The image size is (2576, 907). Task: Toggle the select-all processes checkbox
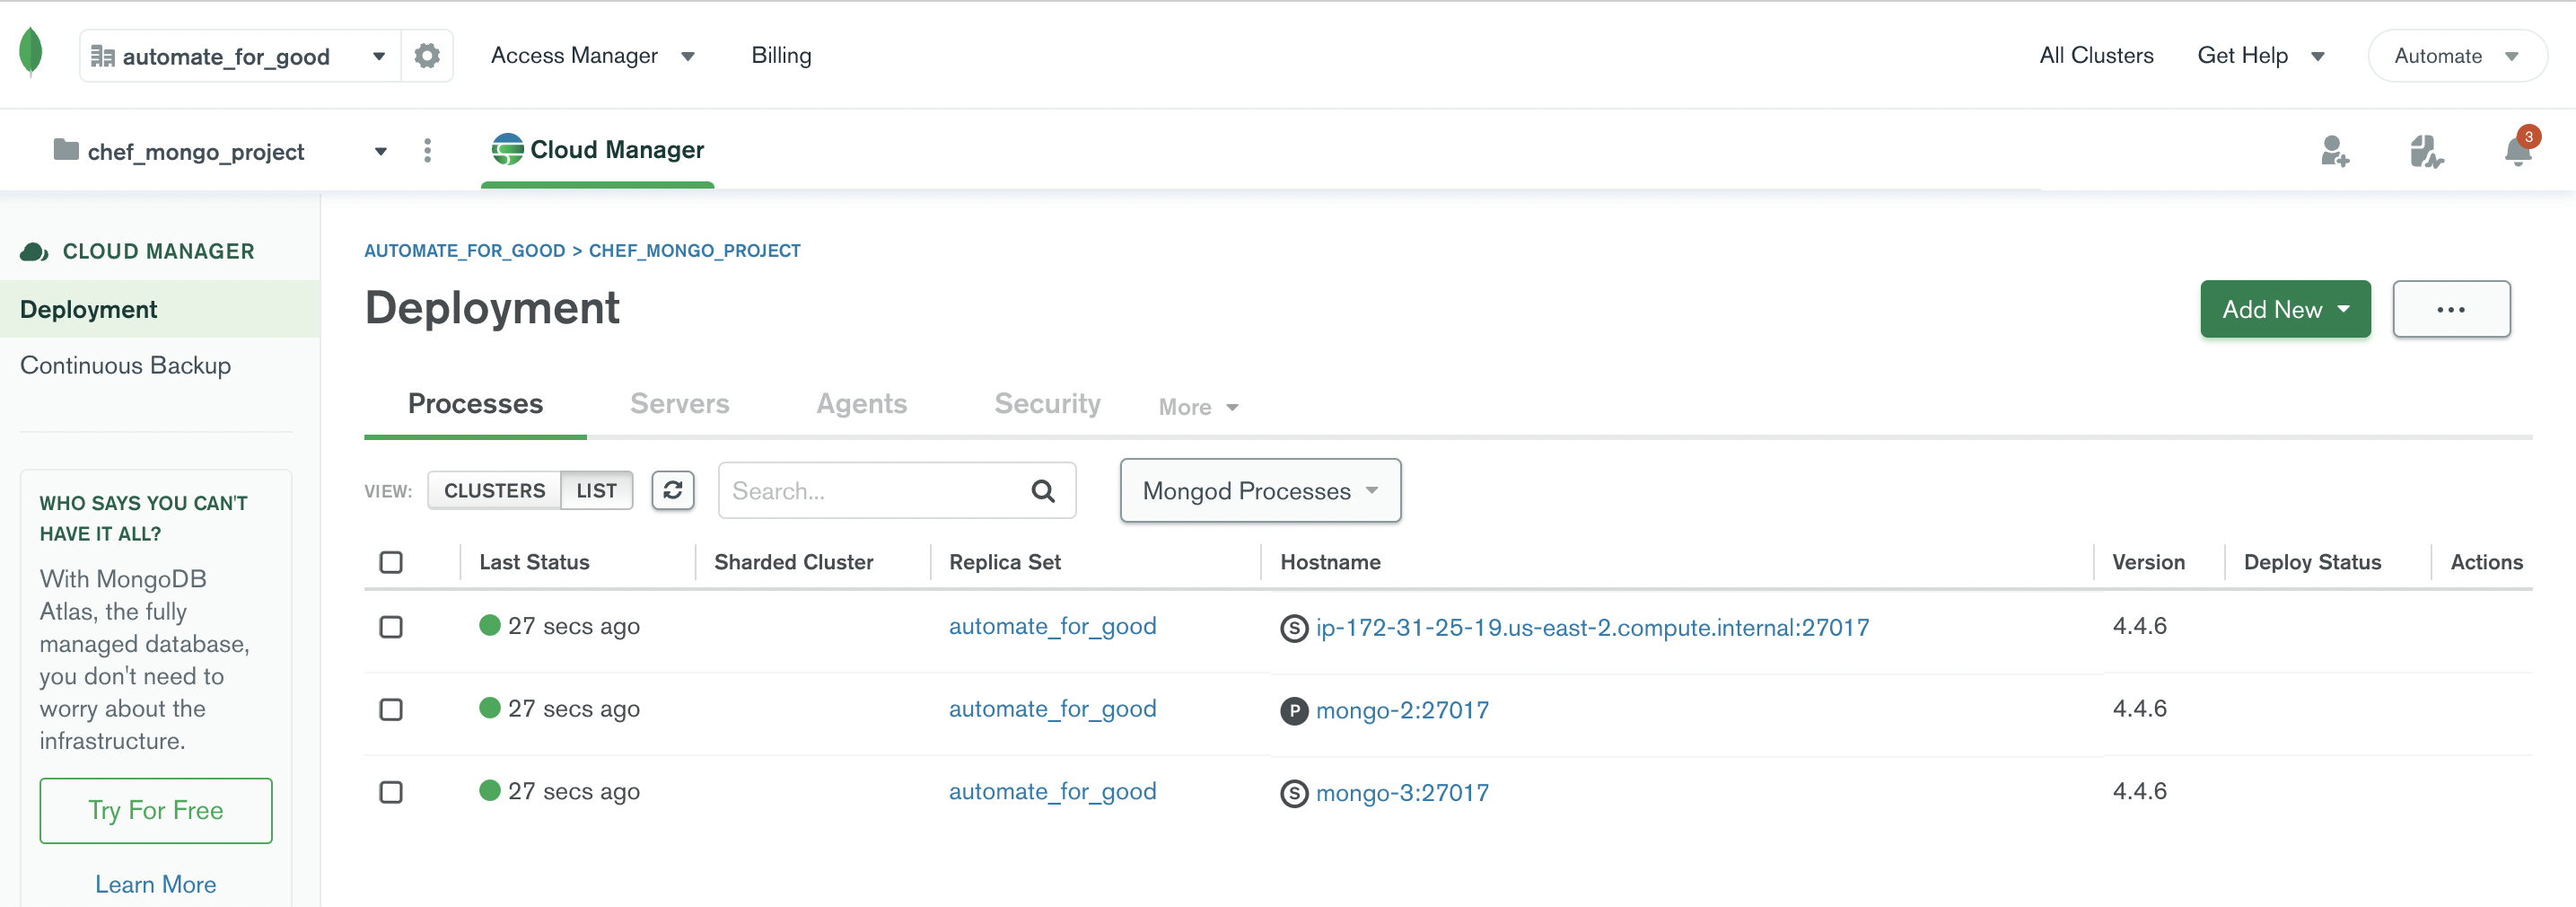tap(391, 562)
